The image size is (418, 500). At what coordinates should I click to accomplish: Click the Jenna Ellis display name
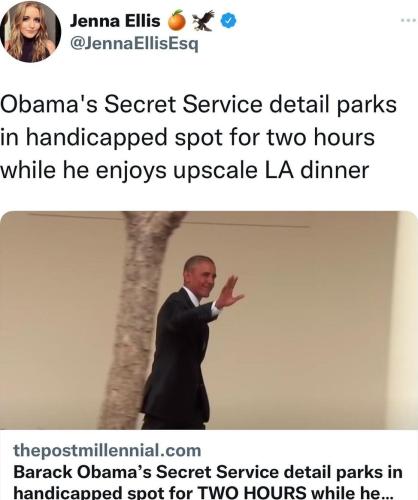click(x=115, y=21)
